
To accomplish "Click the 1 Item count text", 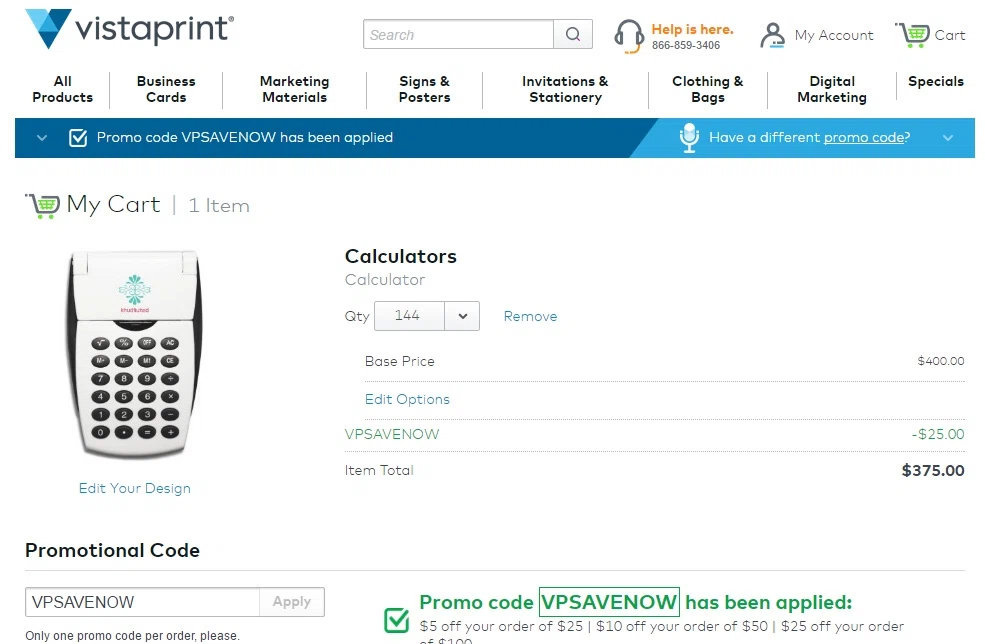I will 219,205.
